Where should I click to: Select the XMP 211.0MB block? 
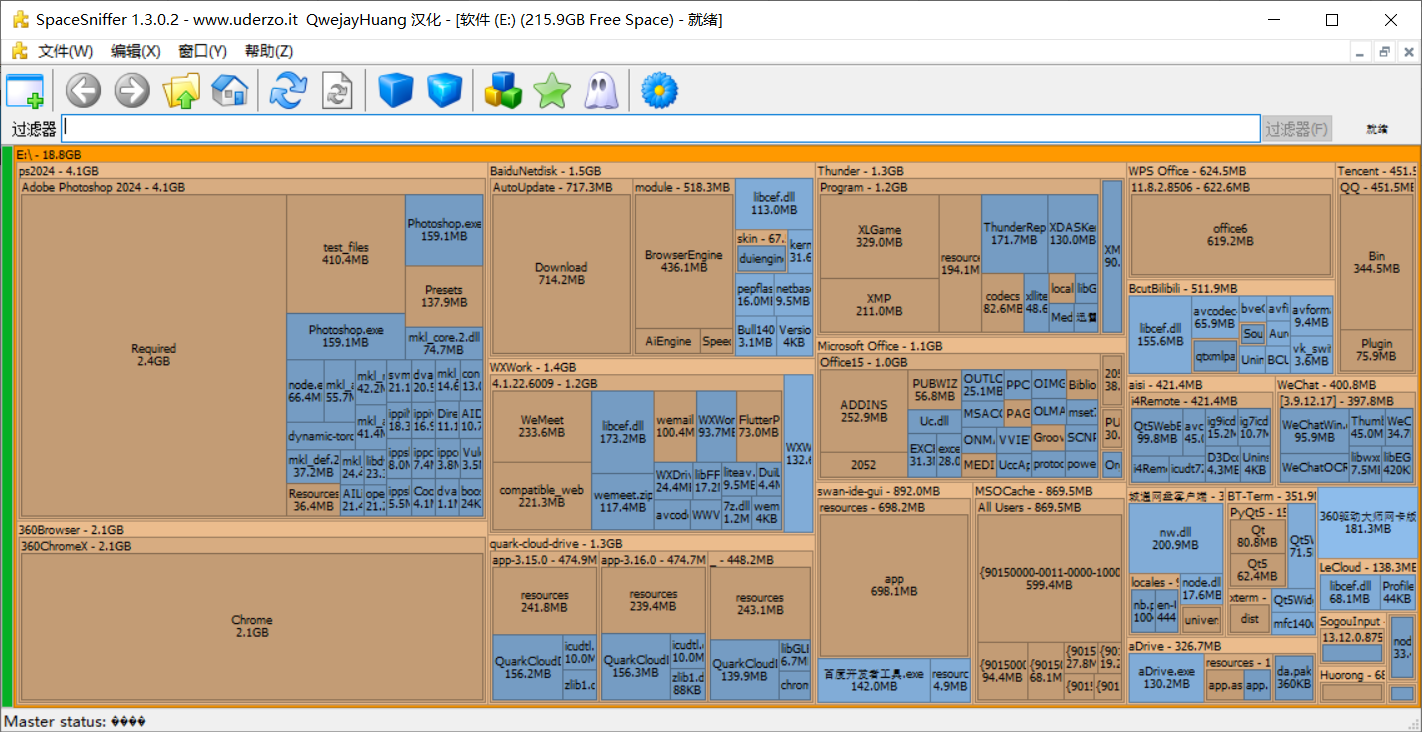coord(879,305)
